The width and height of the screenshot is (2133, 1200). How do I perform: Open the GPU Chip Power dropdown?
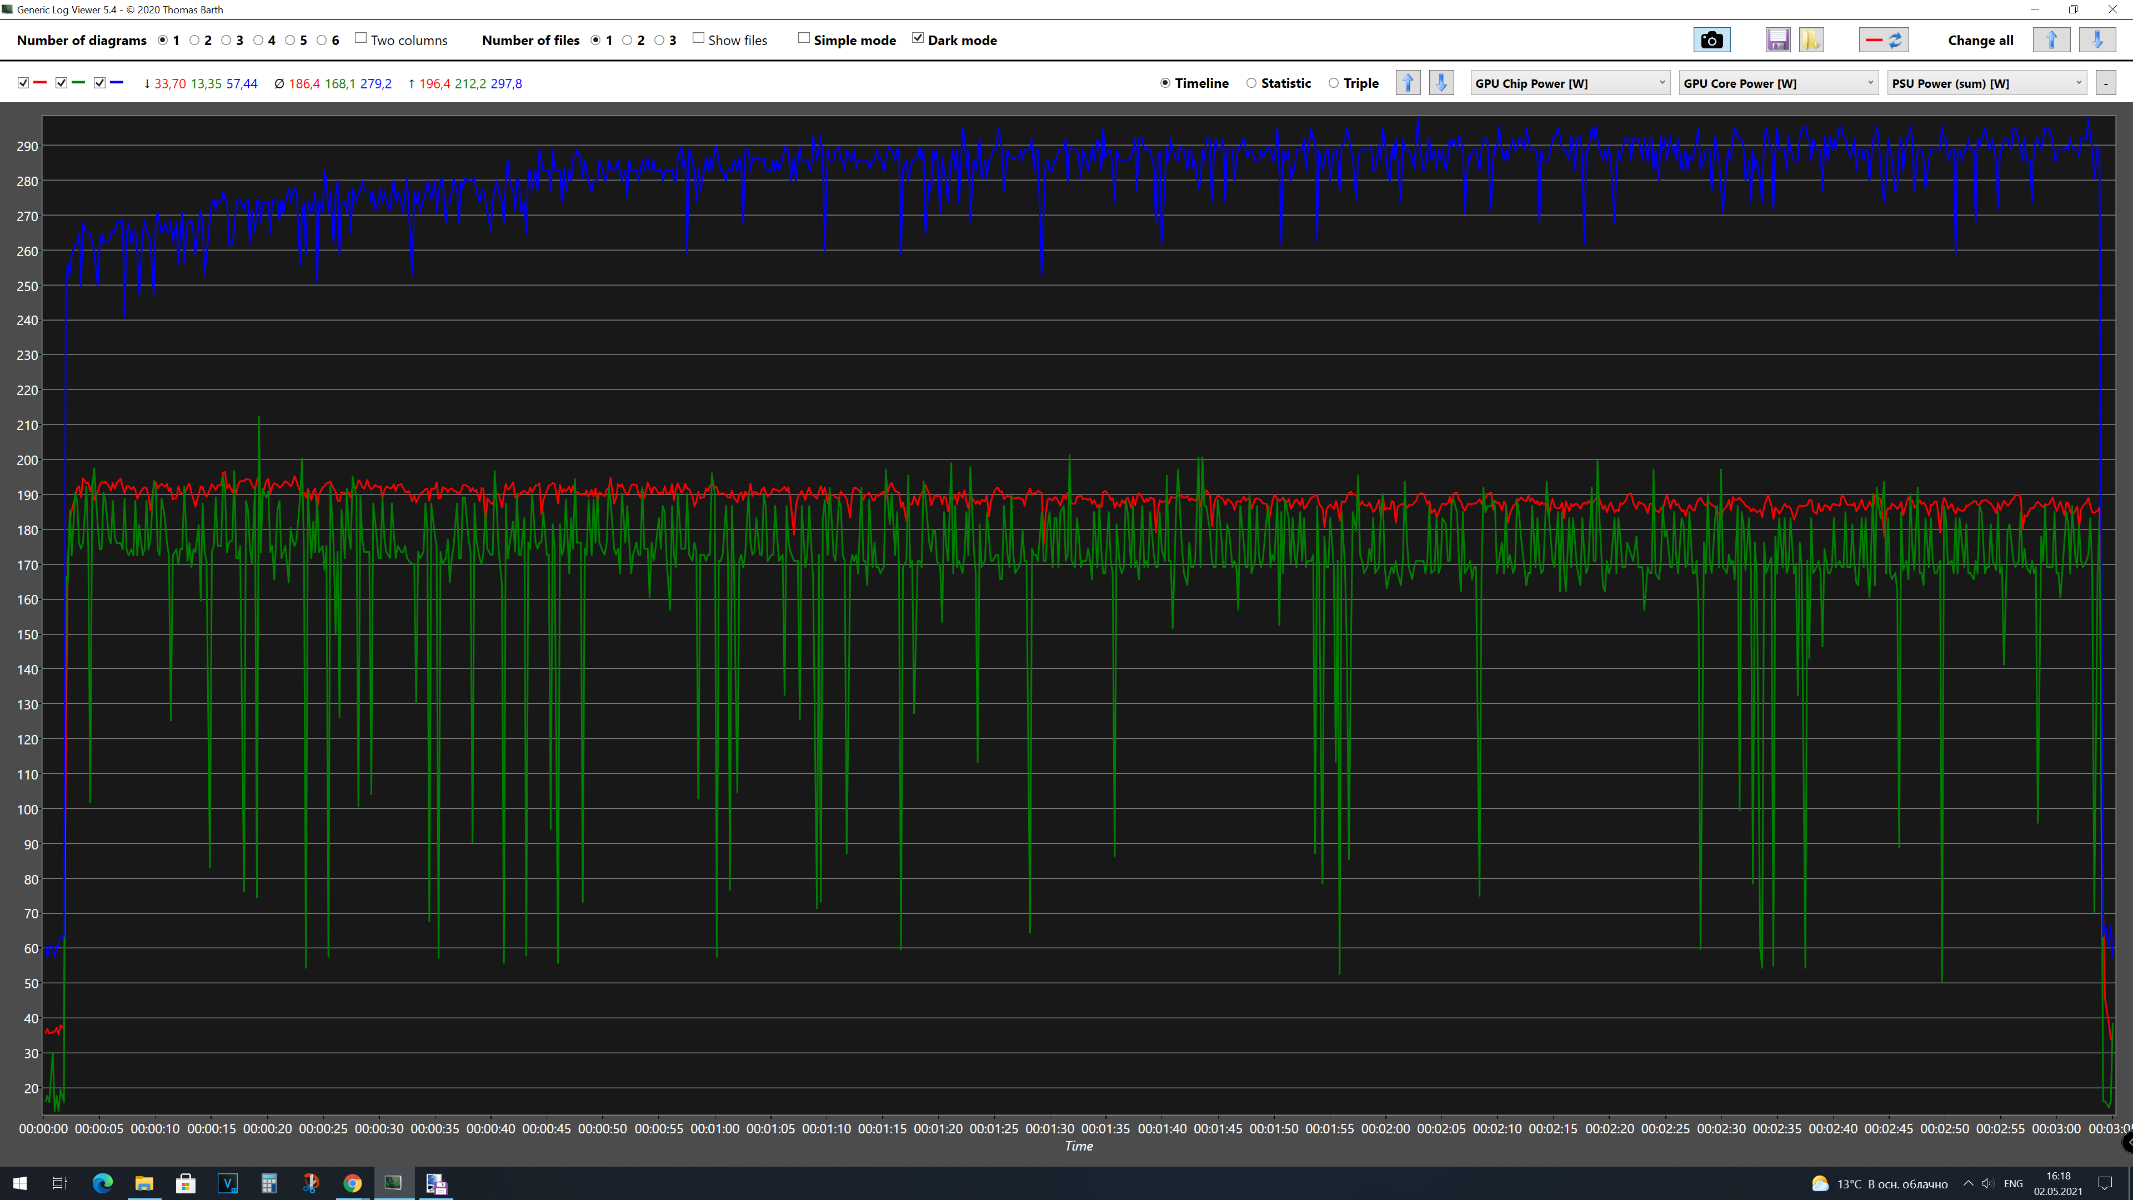1570,83
